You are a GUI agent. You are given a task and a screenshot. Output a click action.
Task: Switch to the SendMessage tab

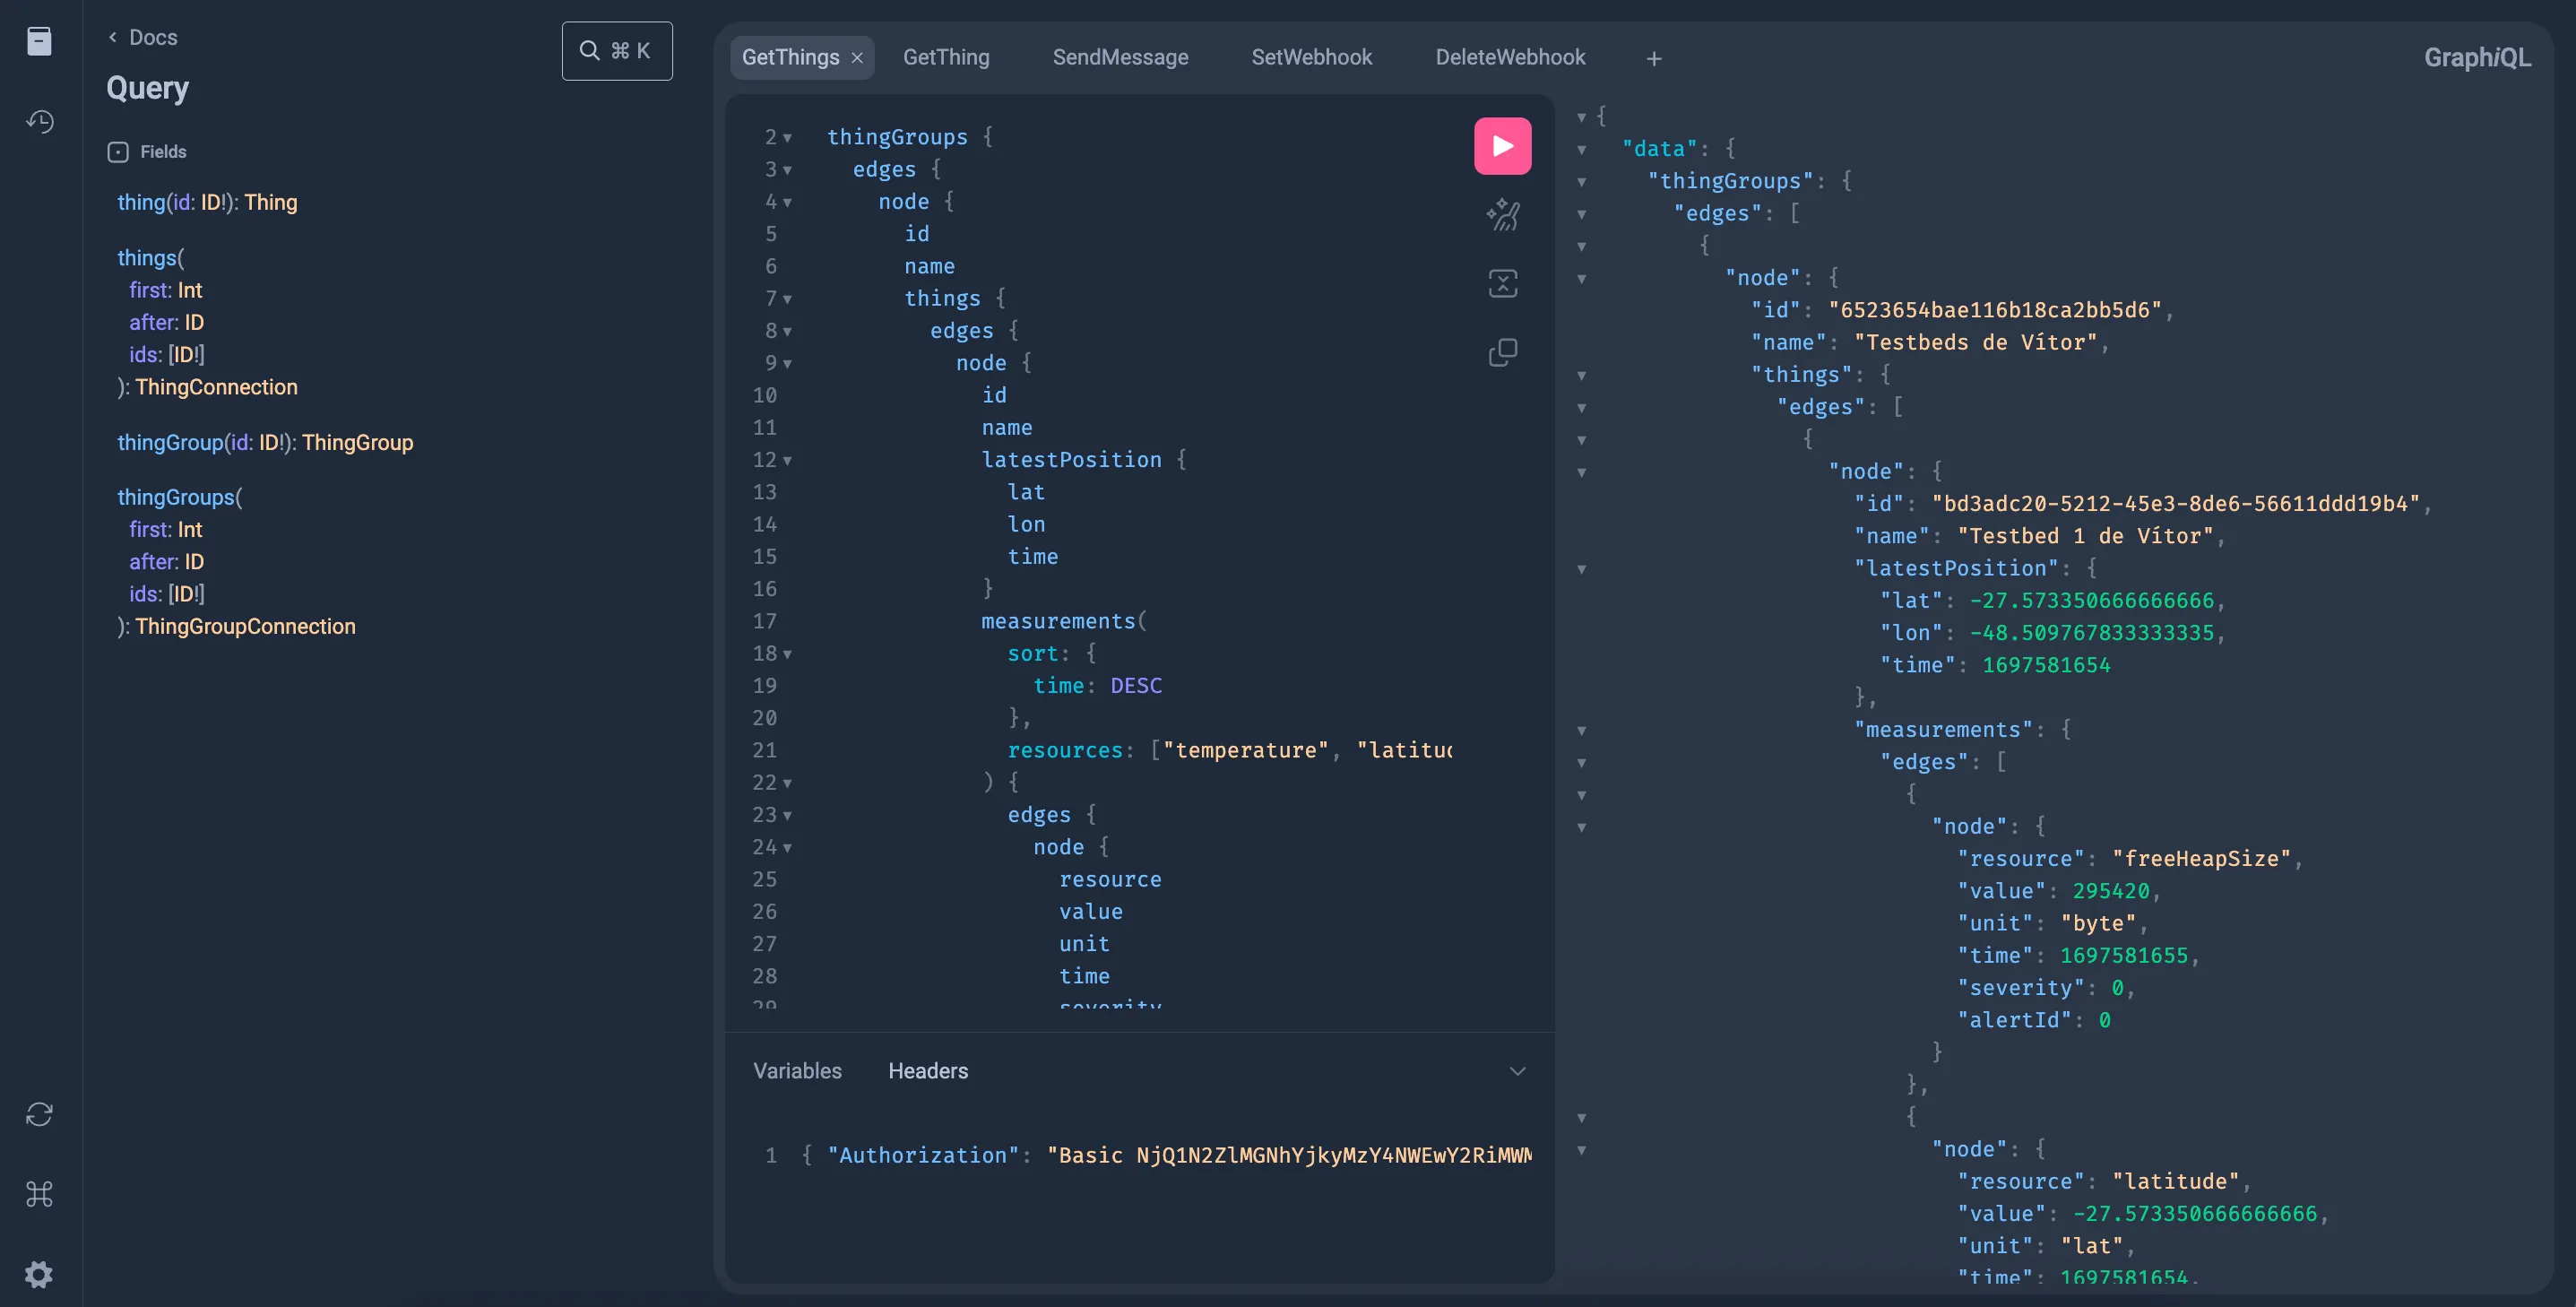click(x=1120, y=58)
